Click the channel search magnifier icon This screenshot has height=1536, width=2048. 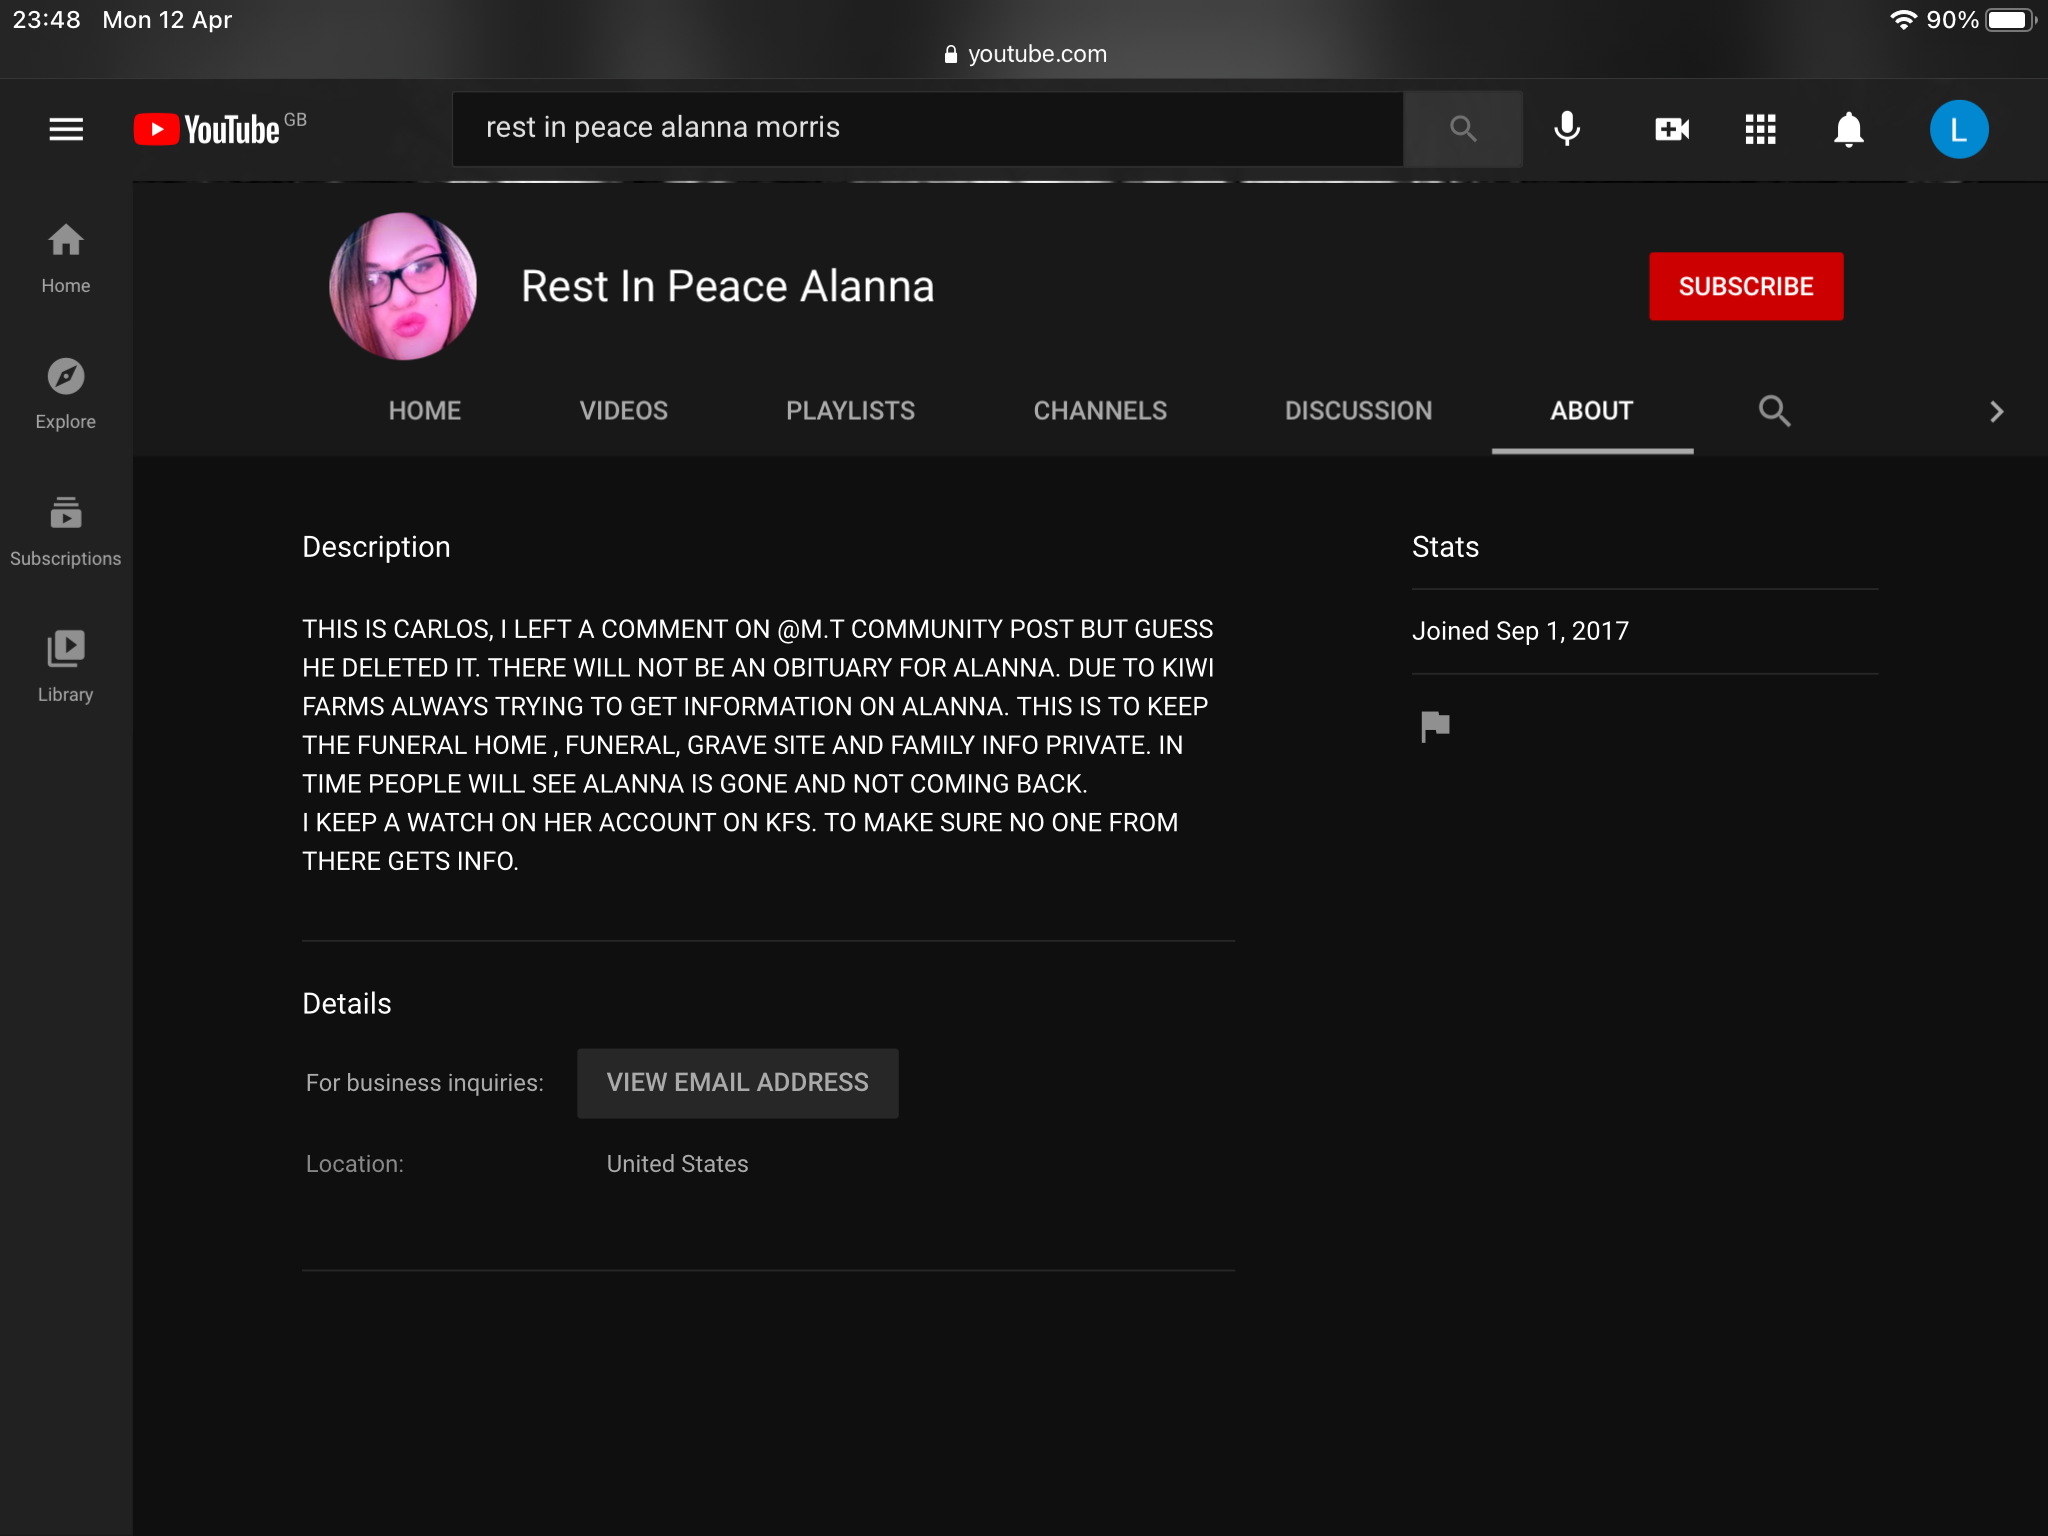click(x=1774, y=411)
